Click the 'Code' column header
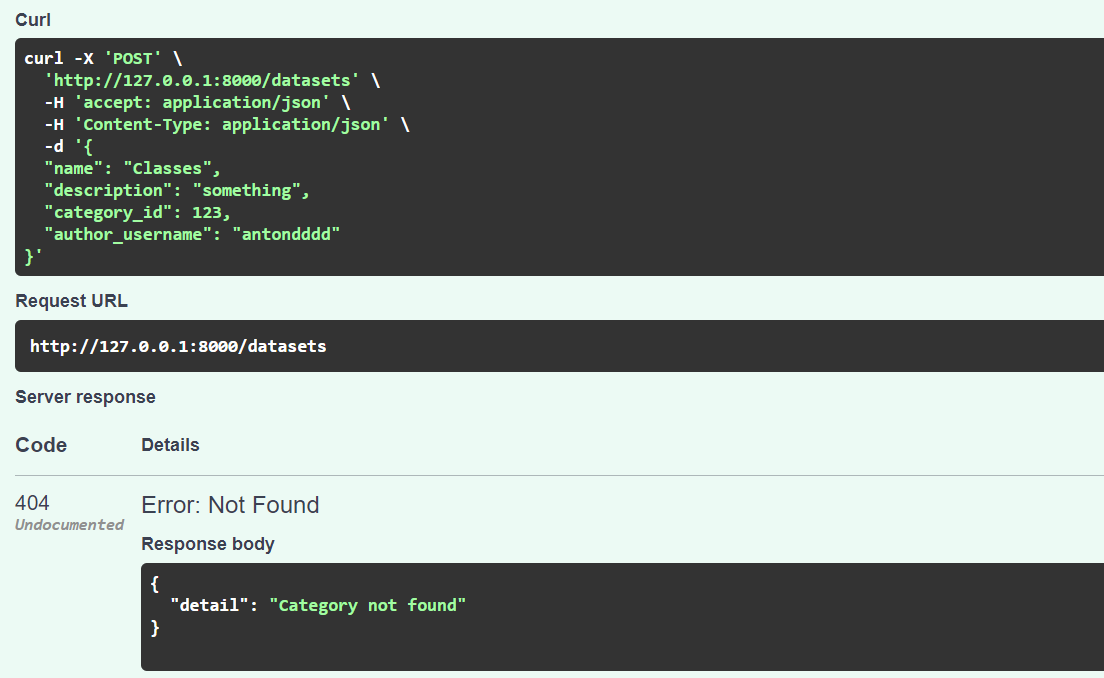Image resolution: width=1104 pixels, height=678 pixels. [41, 445]
